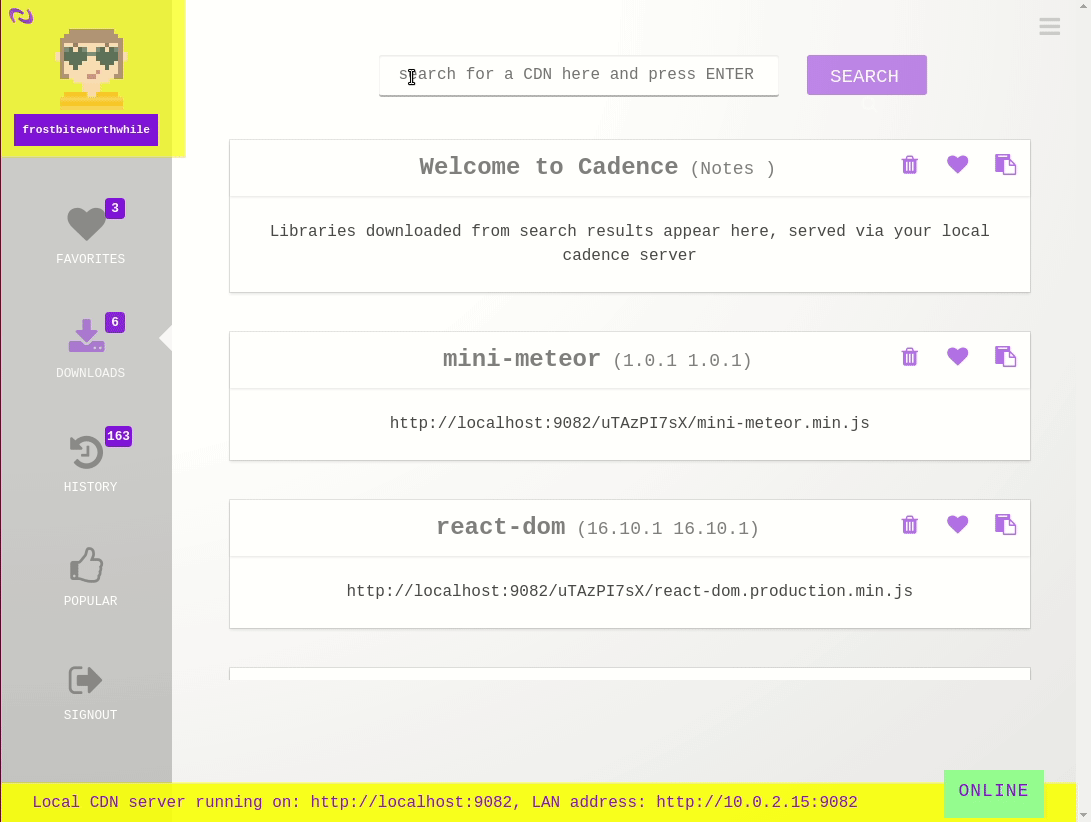Open the Popular section
Screen dimensions: 1091x822
click(86, 564)
